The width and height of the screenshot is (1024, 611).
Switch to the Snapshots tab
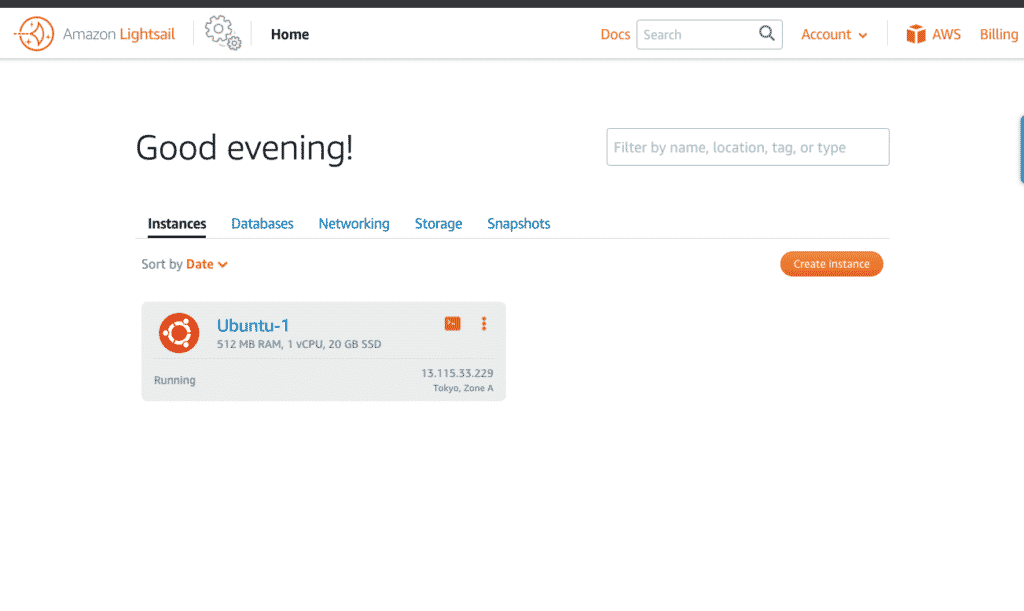pyautogui.click(x=519, y=224)
